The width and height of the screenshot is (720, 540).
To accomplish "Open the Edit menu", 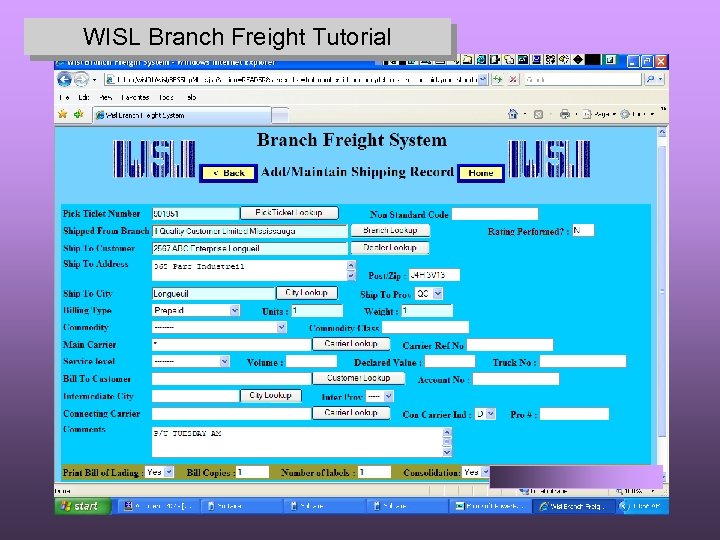I will (84, 97).
